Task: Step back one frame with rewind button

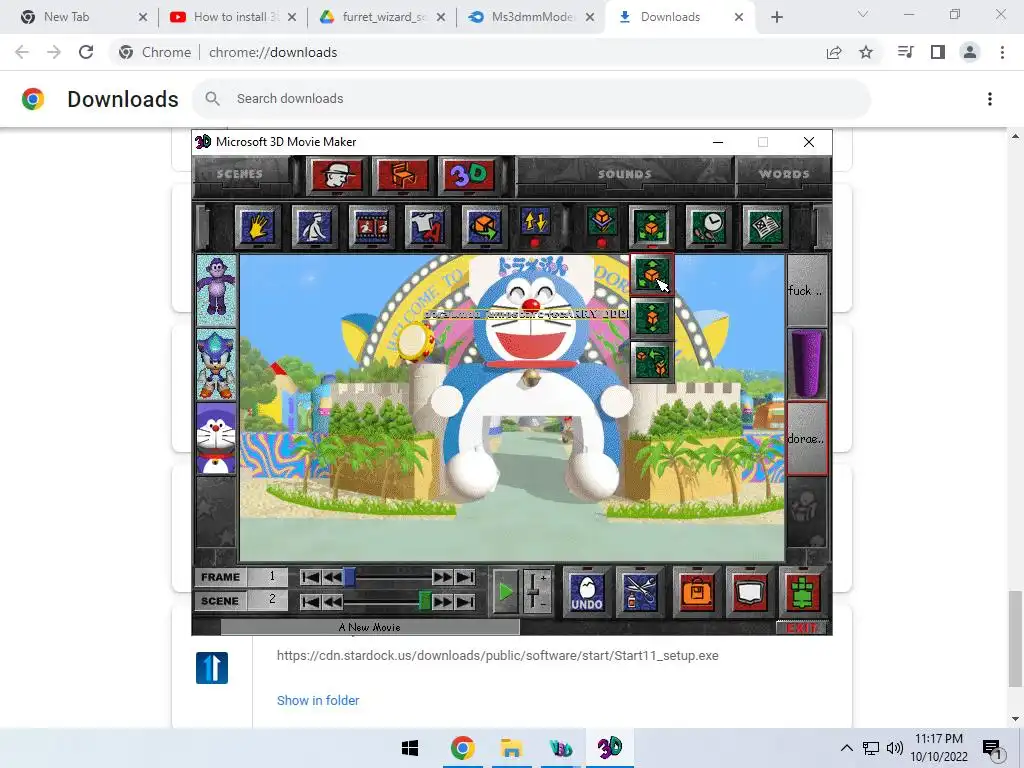Action: pyautogui.click(x=332, y=577)
